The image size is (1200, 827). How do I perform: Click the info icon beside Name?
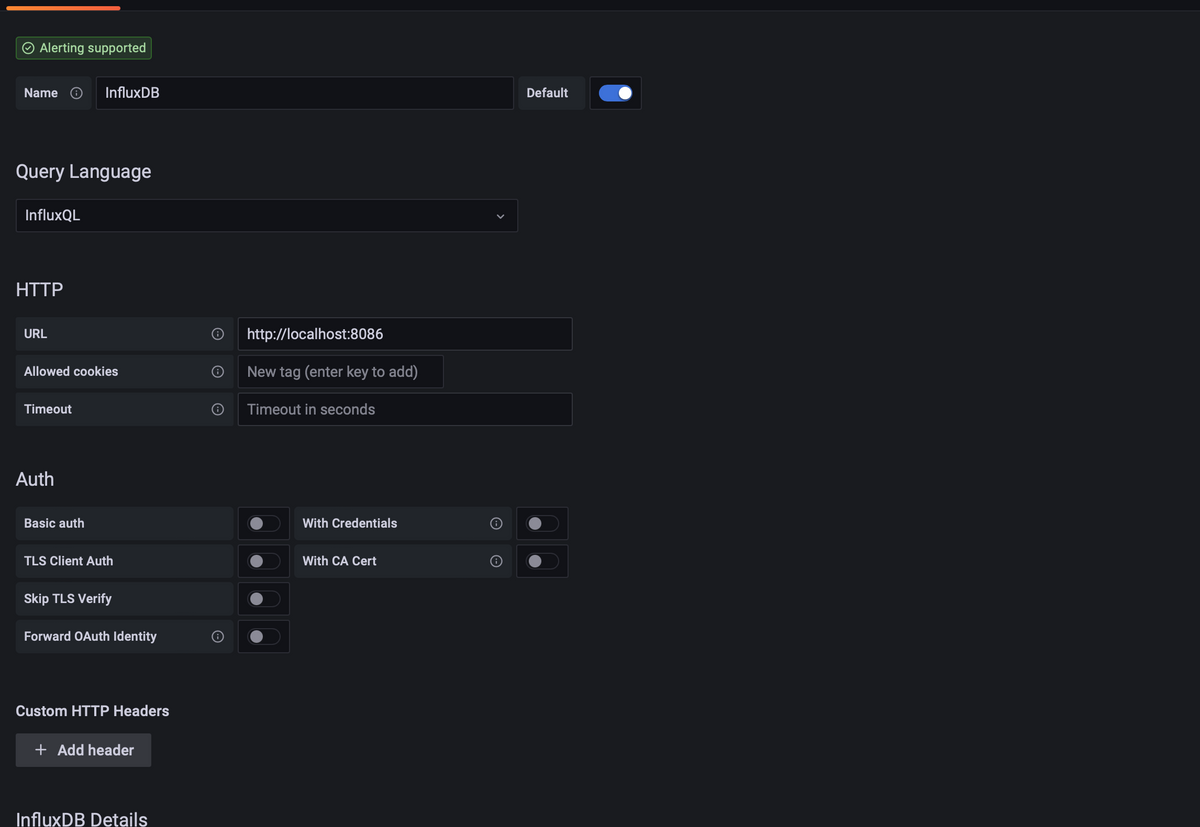(76, 93)
